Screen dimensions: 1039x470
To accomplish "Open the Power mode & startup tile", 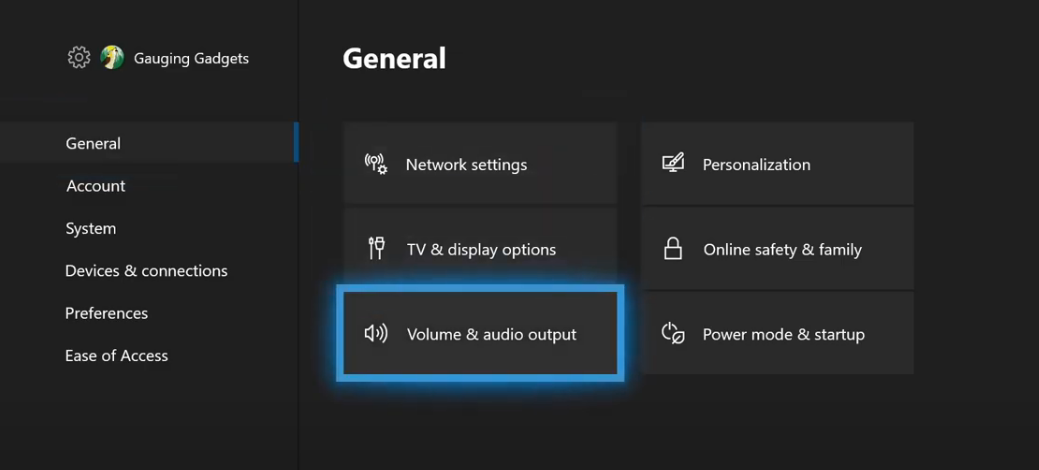I will click(x=777, y=334).
